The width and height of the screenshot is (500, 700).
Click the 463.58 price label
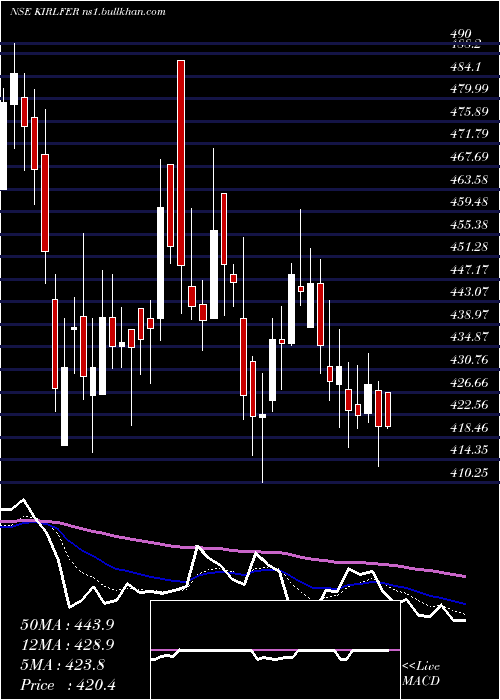[469, 180]
